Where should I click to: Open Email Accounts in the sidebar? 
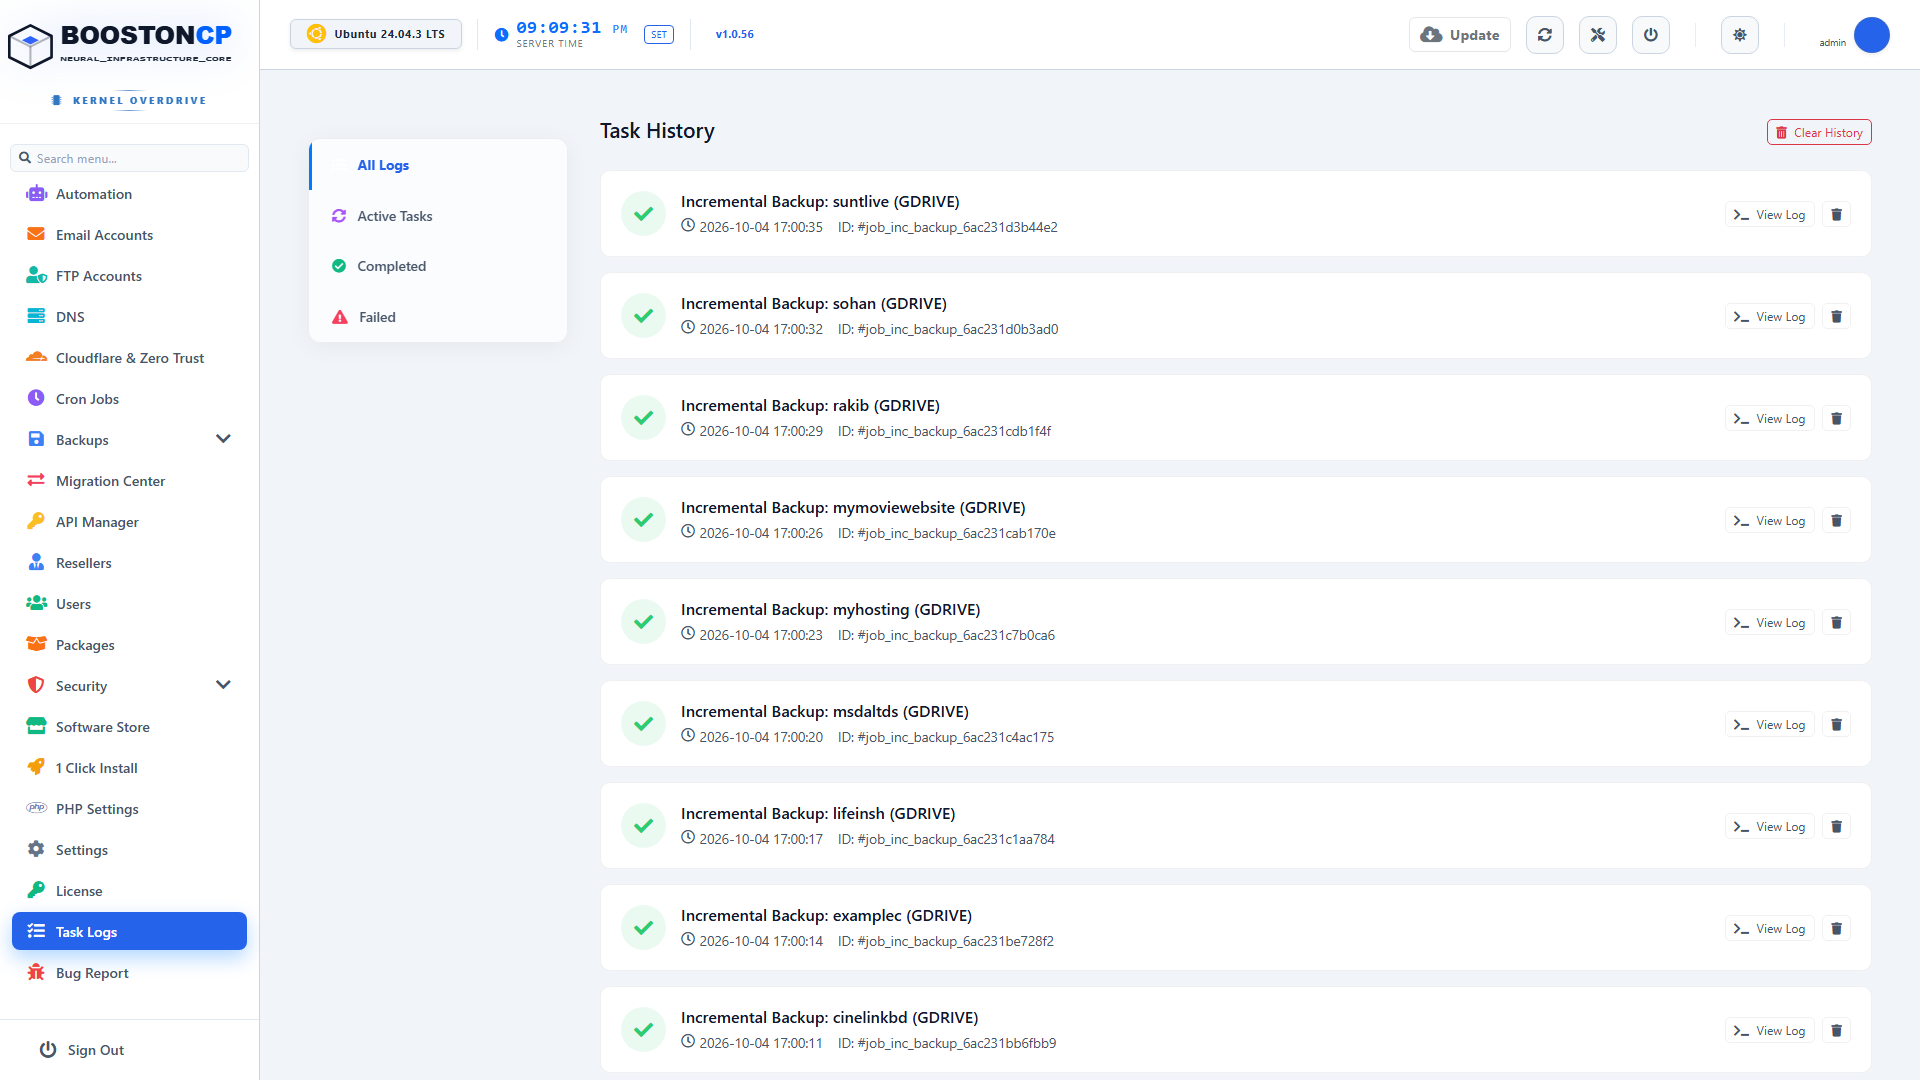pyautogui.click(x=130, y=235)
